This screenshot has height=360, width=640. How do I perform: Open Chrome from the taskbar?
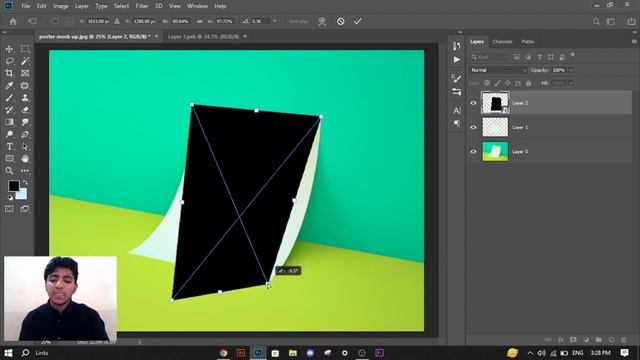pyautogui.click(x=223, y=353)
